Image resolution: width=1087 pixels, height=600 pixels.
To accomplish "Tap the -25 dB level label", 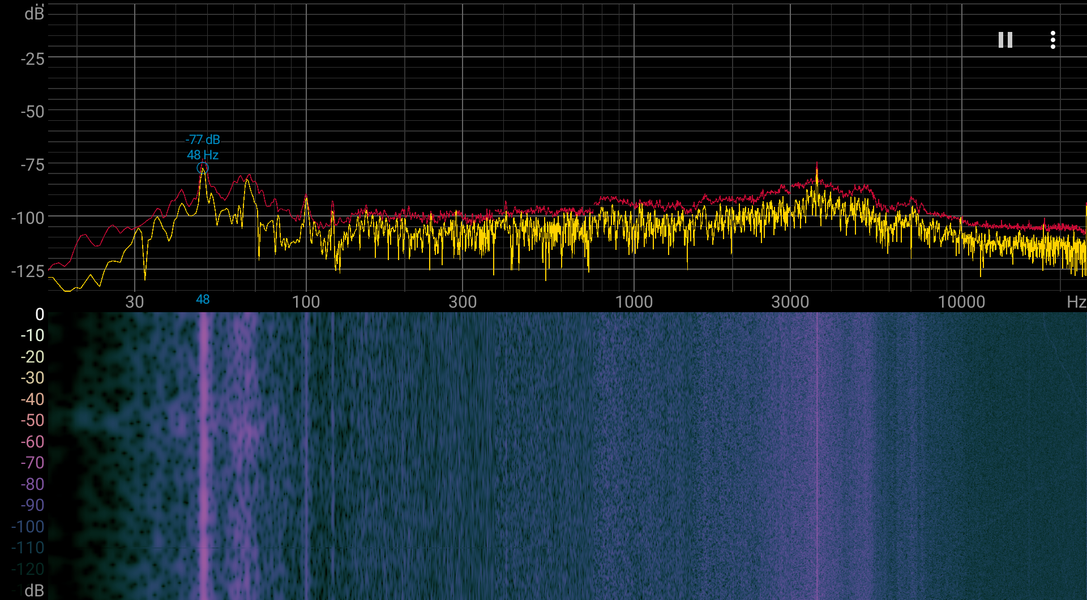I will pos(33,59).
